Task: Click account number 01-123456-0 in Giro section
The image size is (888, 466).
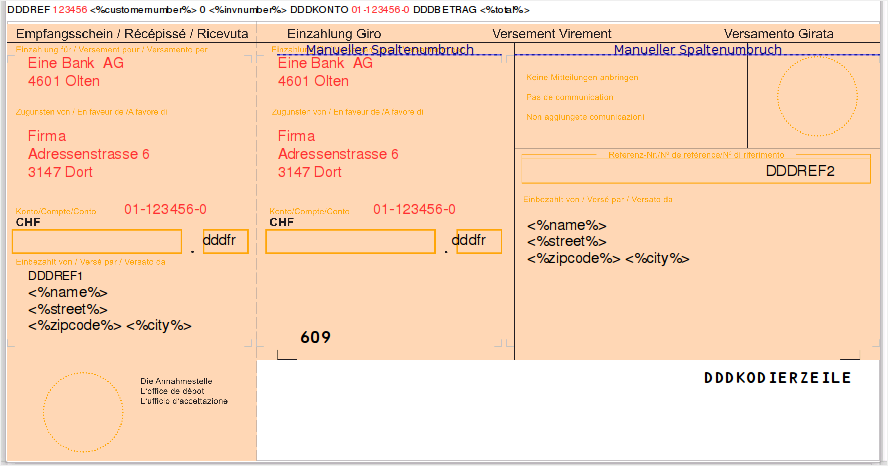Action: point(414,209)
